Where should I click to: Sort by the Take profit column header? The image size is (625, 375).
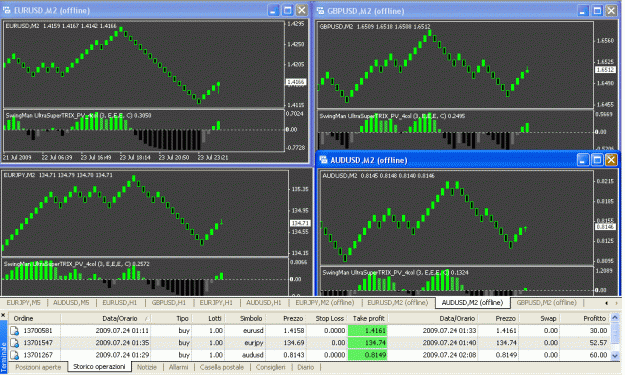[x=368, y=318]
